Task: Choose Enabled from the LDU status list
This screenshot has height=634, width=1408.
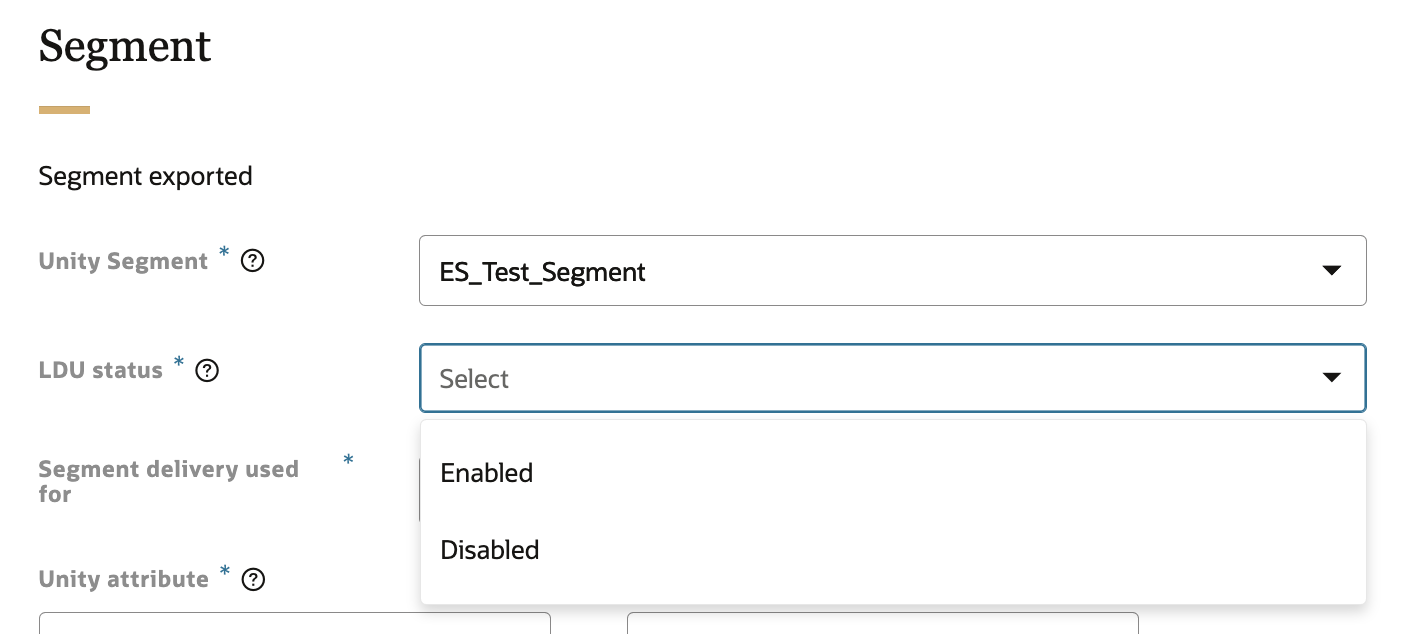Action: pyautogui.click(x=487, y=472)
